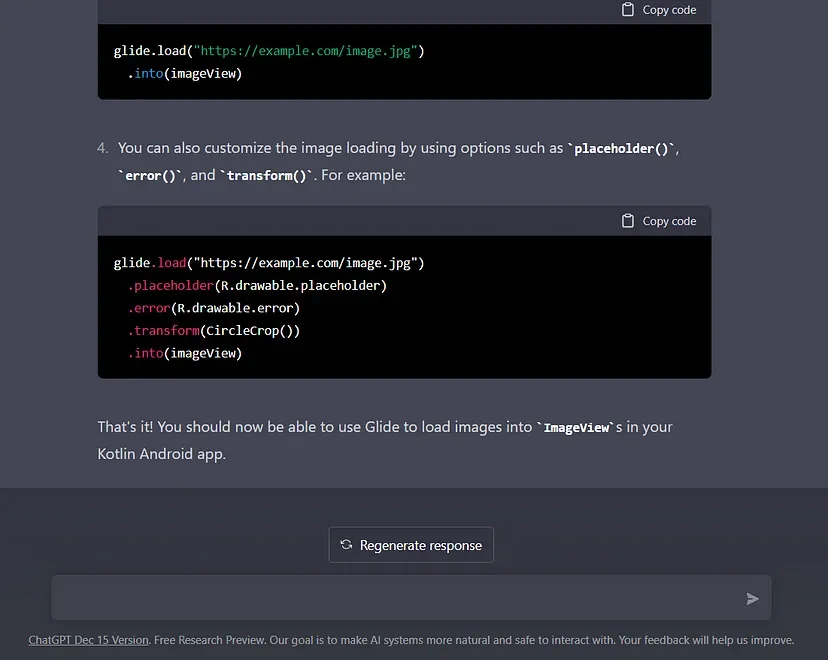Click the inline `transform()` code text
828x660 pixels.
(266, 175)
